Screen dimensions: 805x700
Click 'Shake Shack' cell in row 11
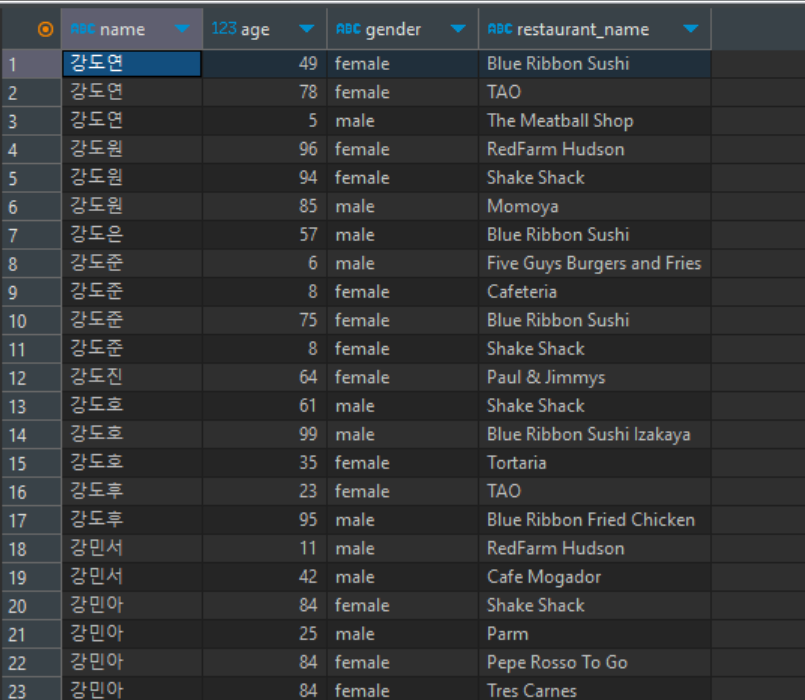(595, 349)
